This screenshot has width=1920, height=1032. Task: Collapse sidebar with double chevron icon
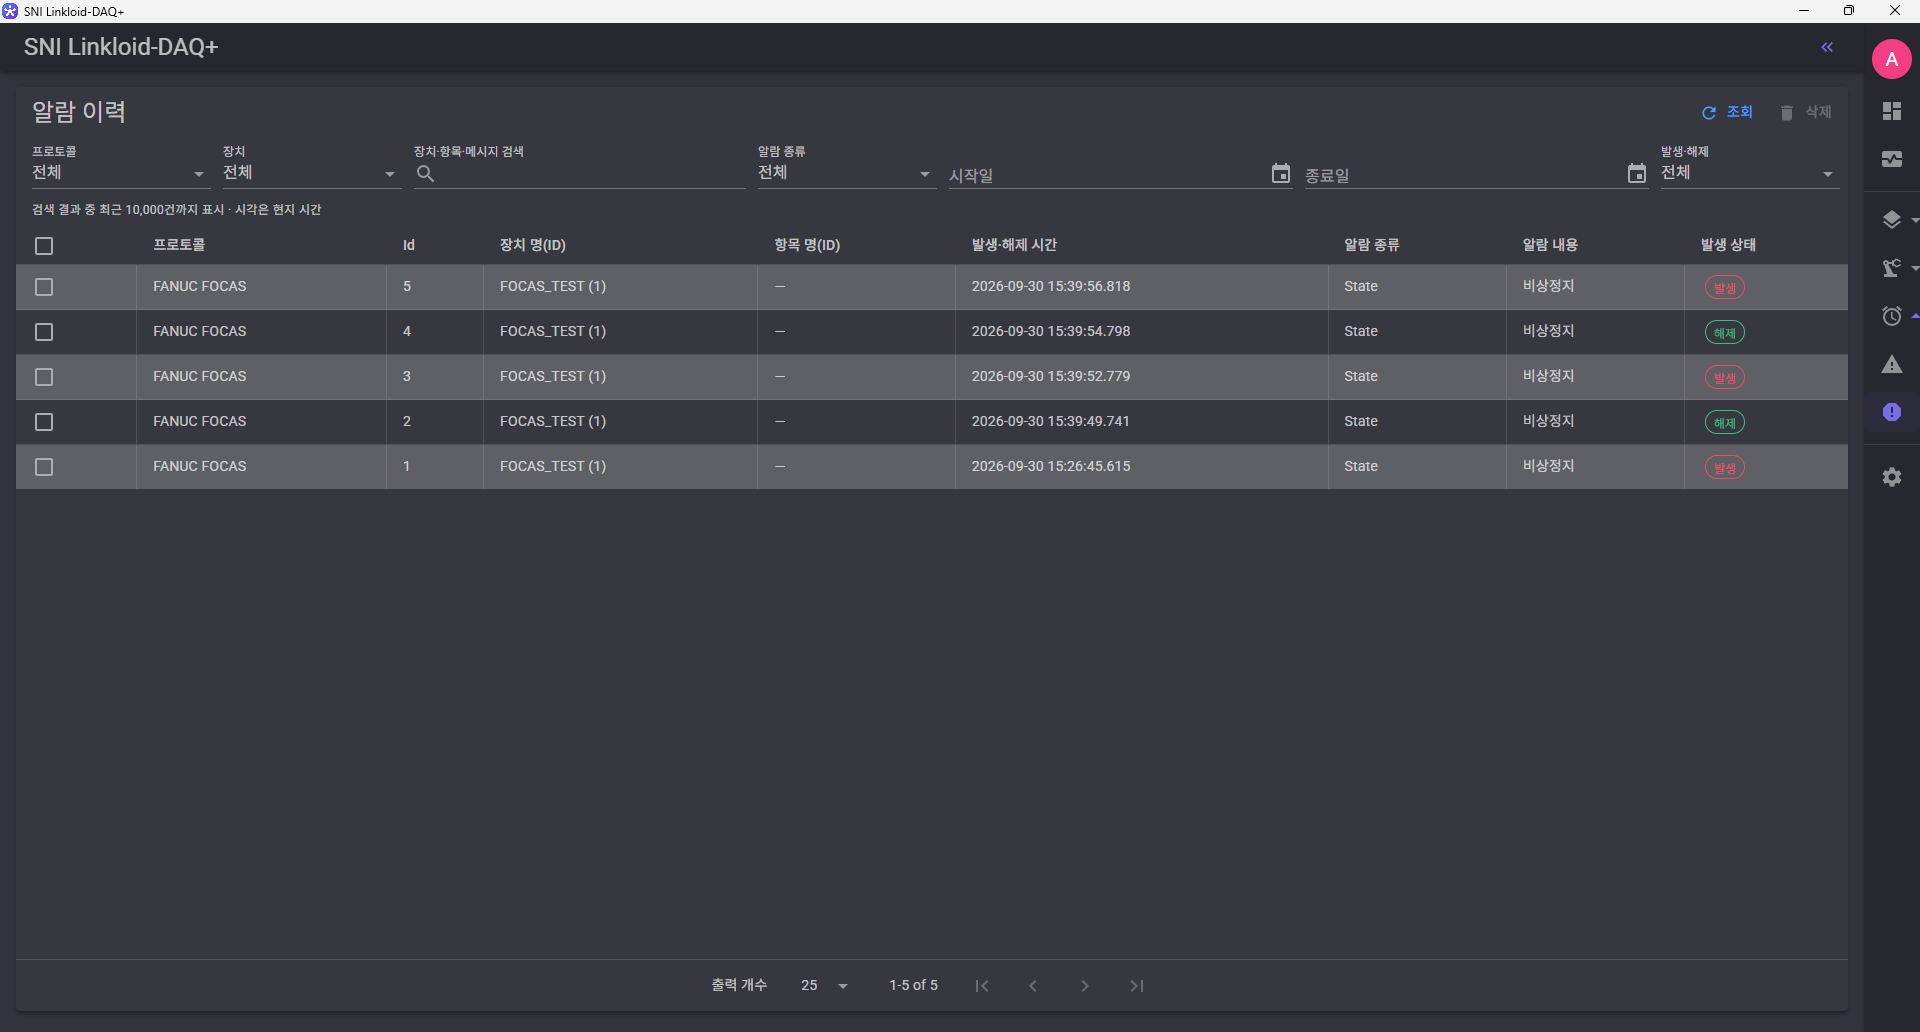pyautogui.click(x=1827, y=47)
